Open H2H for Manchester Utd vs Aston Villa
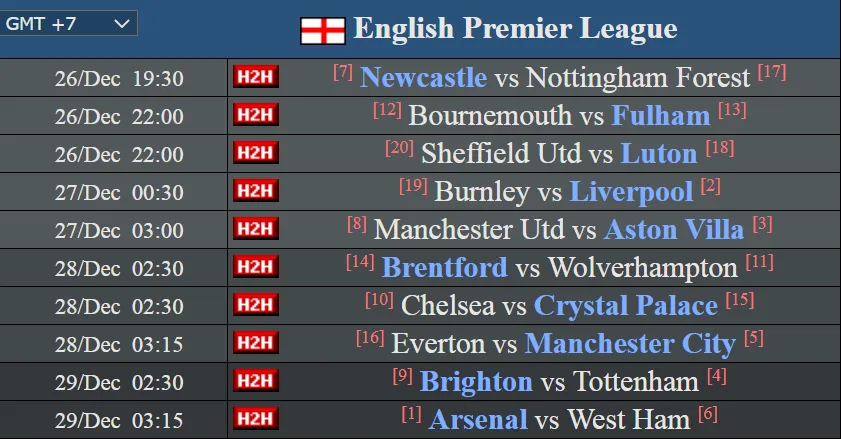Image resolution: width=841 pixels, height=439 pixels. (256, 229)
